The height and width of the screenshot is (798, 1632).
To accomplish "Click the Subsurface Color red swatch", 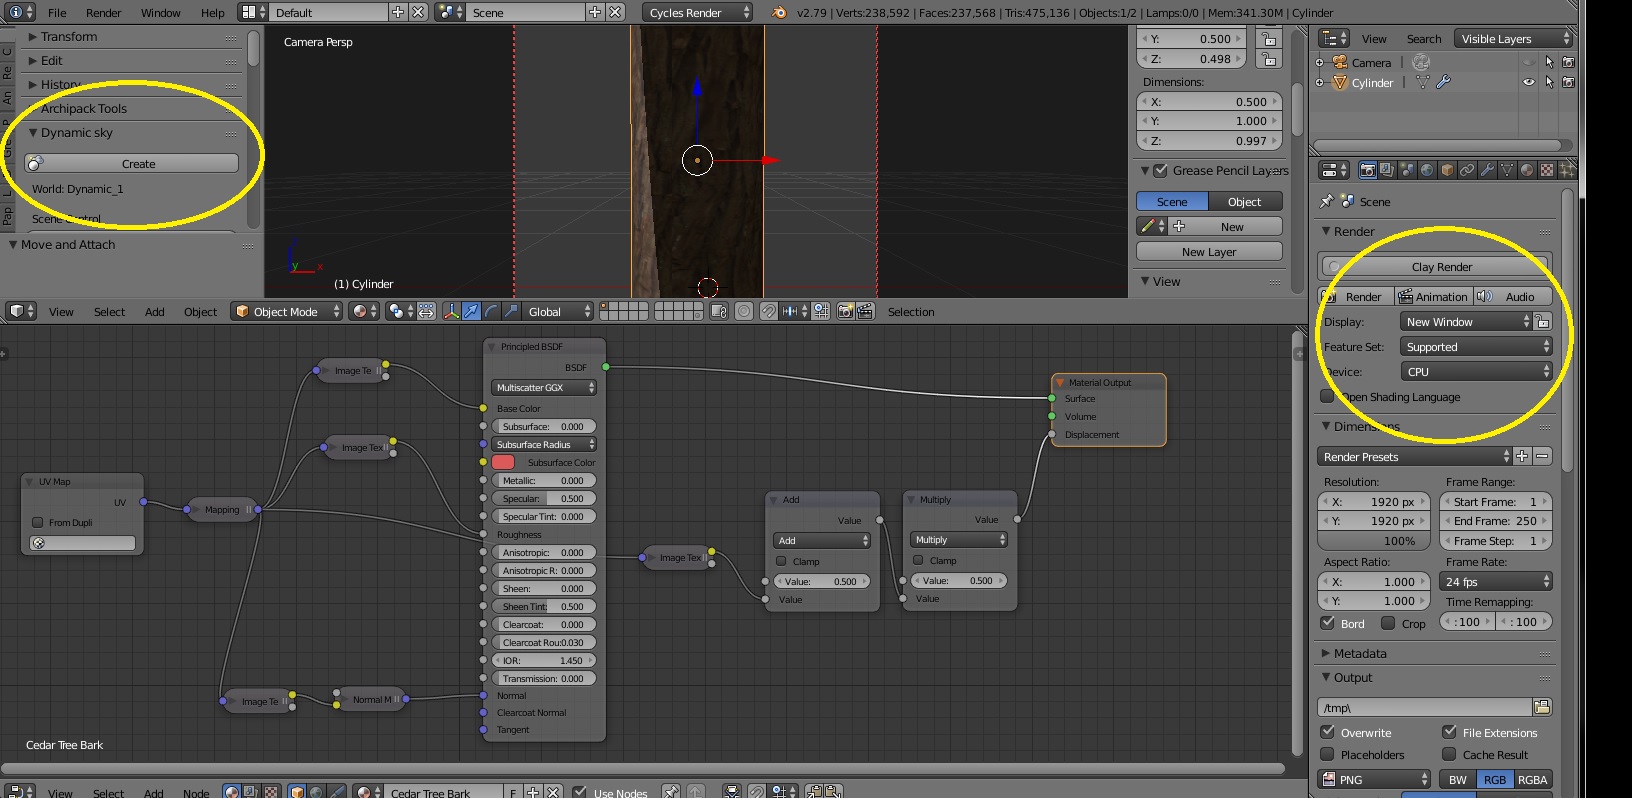I will [x=503, y=462].
